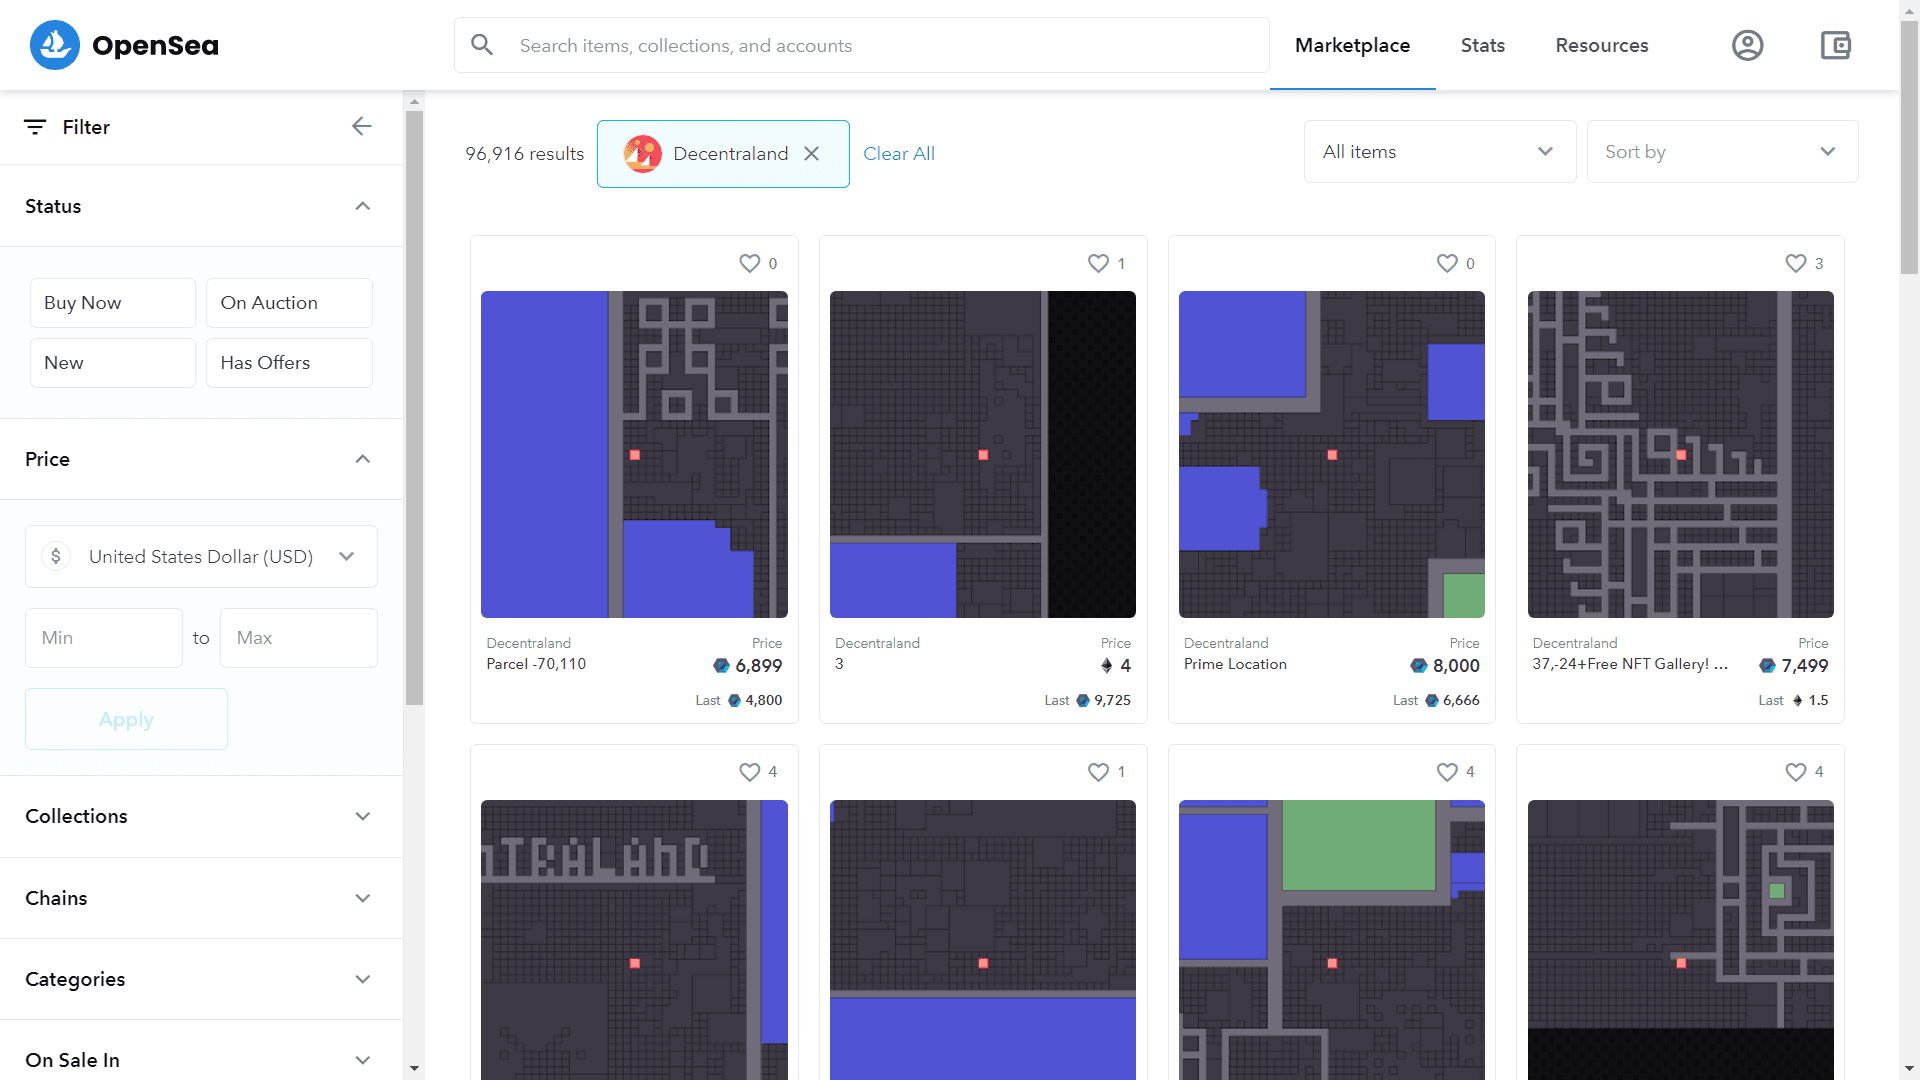
Task: Click the Filter lines icon
Action: coord(35,127)
